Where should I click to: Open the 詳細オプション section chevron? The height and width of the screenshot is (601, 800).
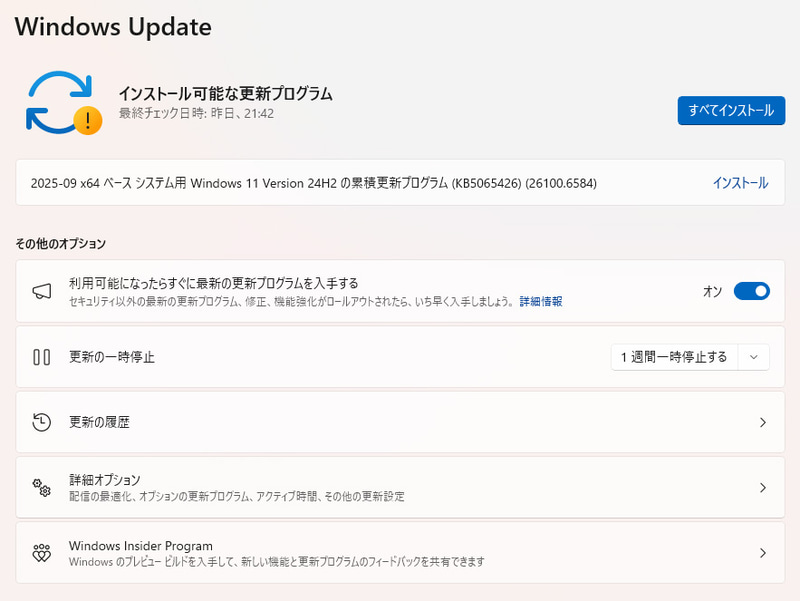coord(765,486)
